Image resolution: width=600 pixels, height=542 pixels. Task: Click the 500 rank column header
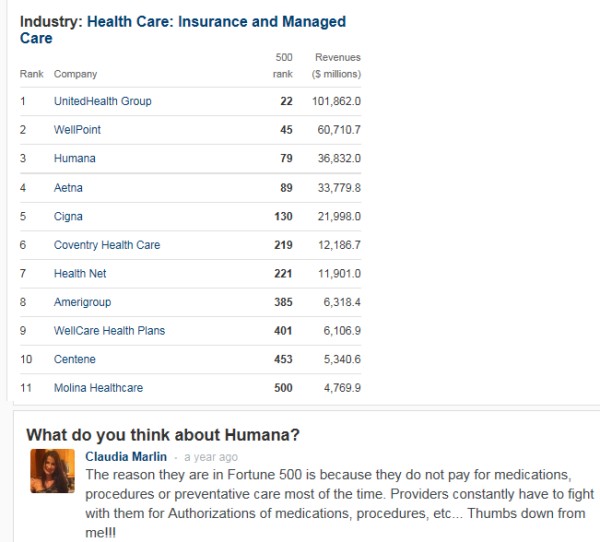tap(283, 66)
